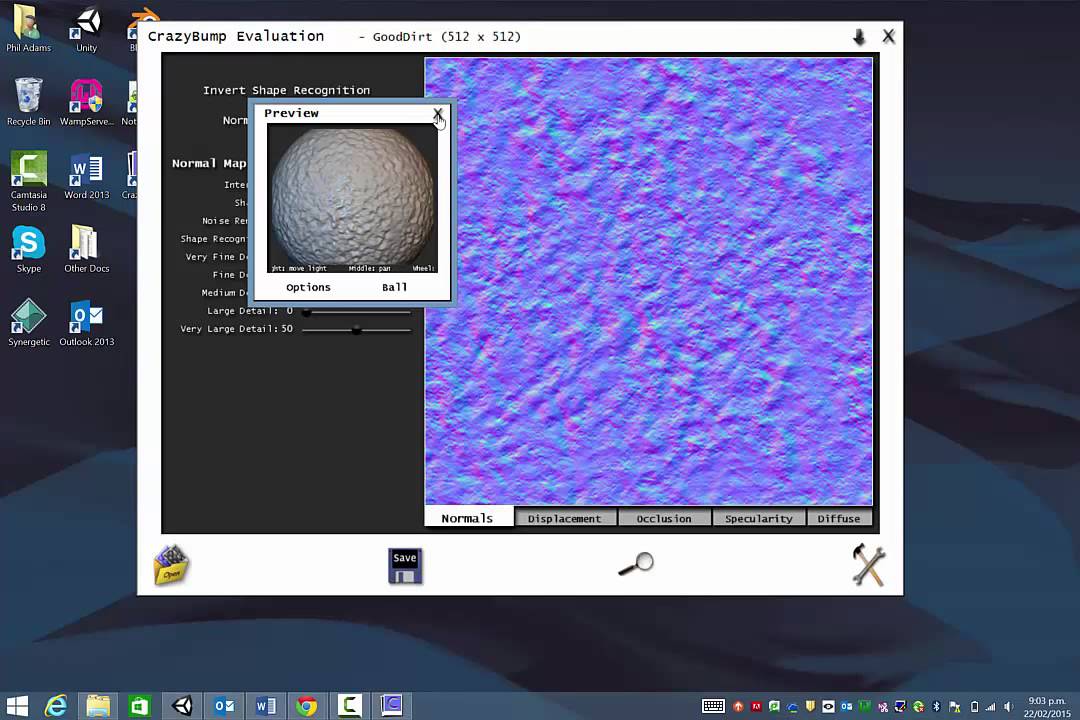Screen dimensions: 1080x720
Task: Click the Ball shape button in Preview window
Action: pyautogui.click(x=395, y=287)
